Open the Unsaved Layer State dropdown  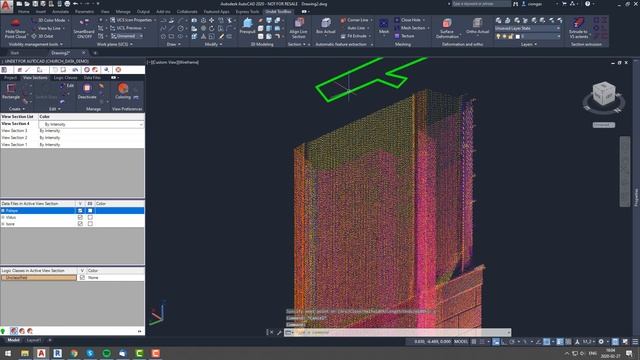pyautogui.click(x=528, y=28)
